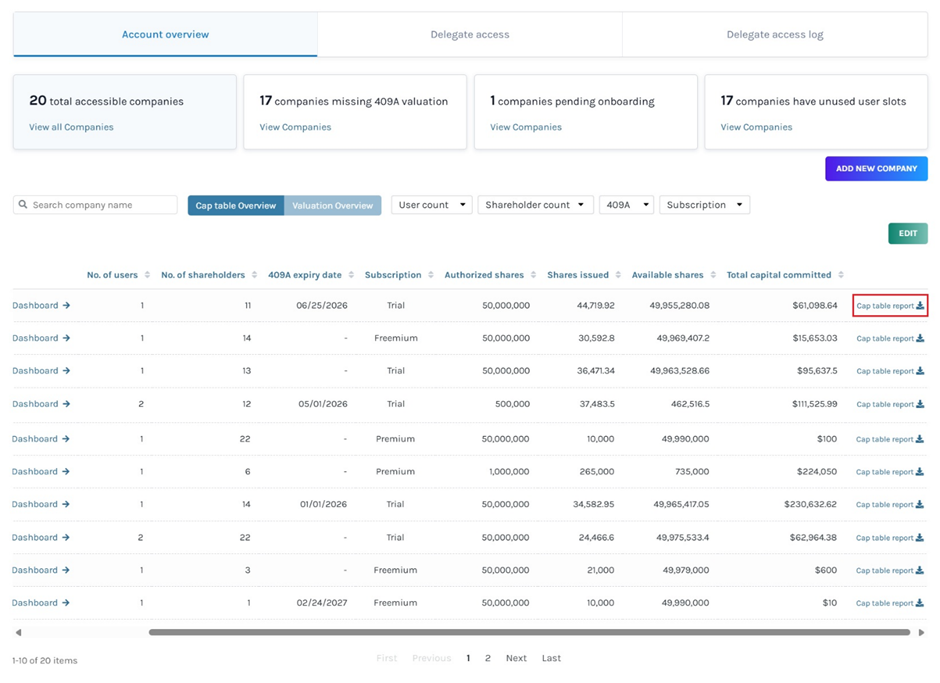Click the sort icon next to 409A expiry date
This screenshot has width=940, height=683.
coord(350,275)
